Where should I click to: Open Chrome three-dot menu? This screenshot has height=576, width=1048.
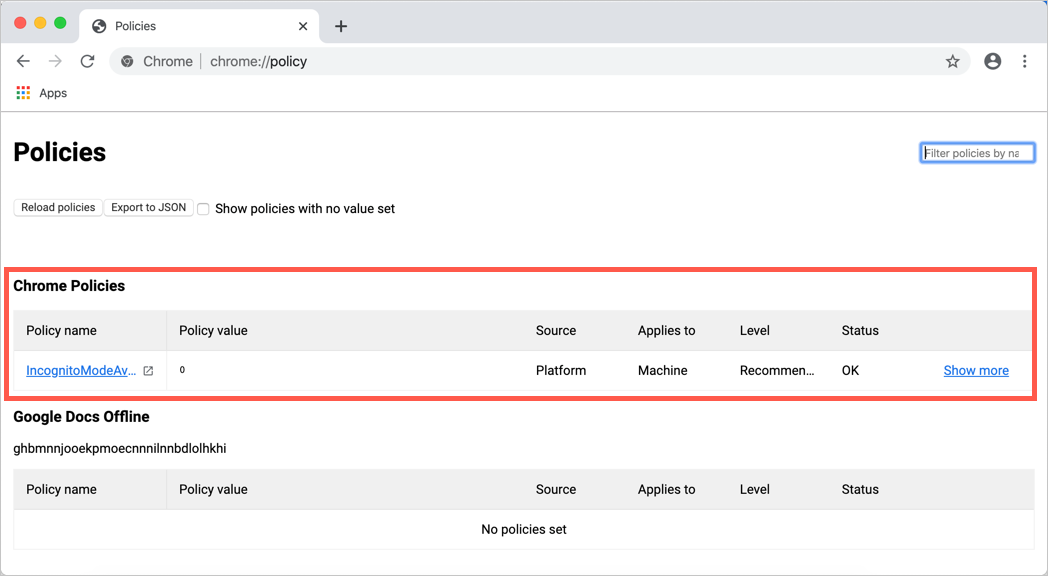[1024, 61]
